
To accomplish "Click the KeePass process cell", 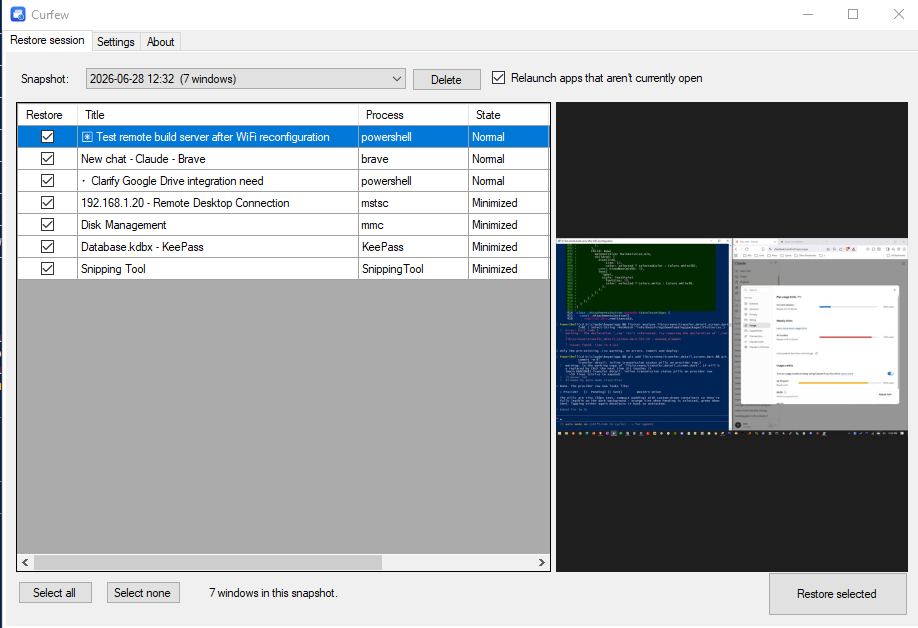I will click(413, 246).
